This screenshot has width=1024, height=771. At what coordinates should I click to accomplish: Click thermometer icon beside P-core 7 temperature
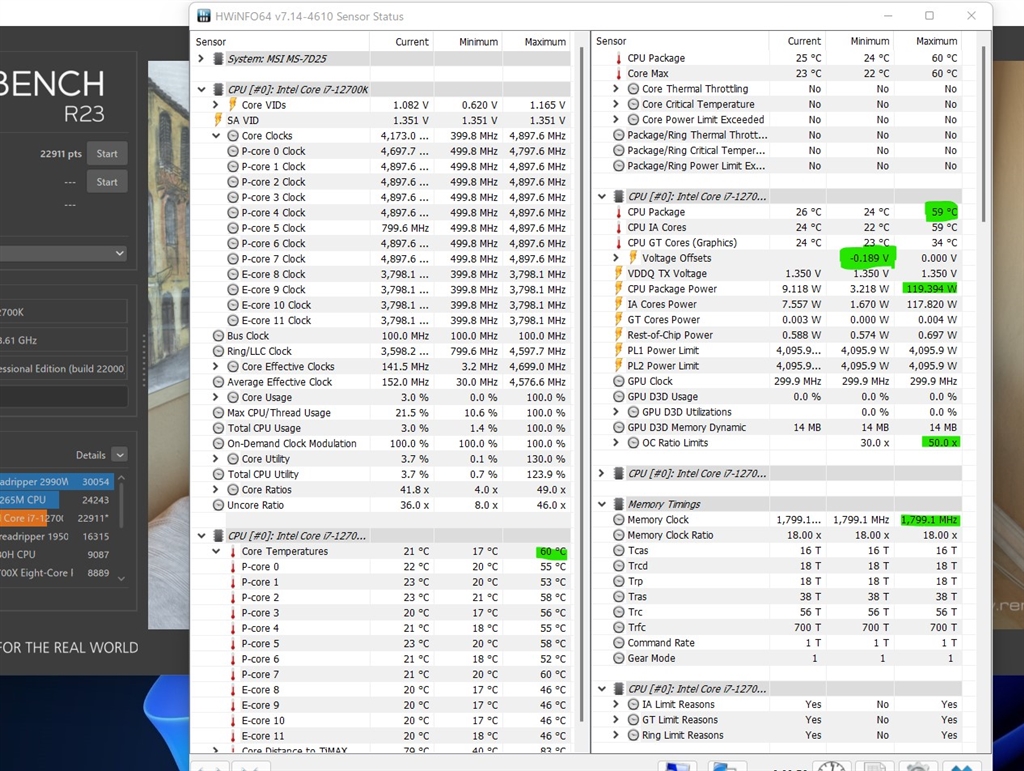(x=233, y=674)
